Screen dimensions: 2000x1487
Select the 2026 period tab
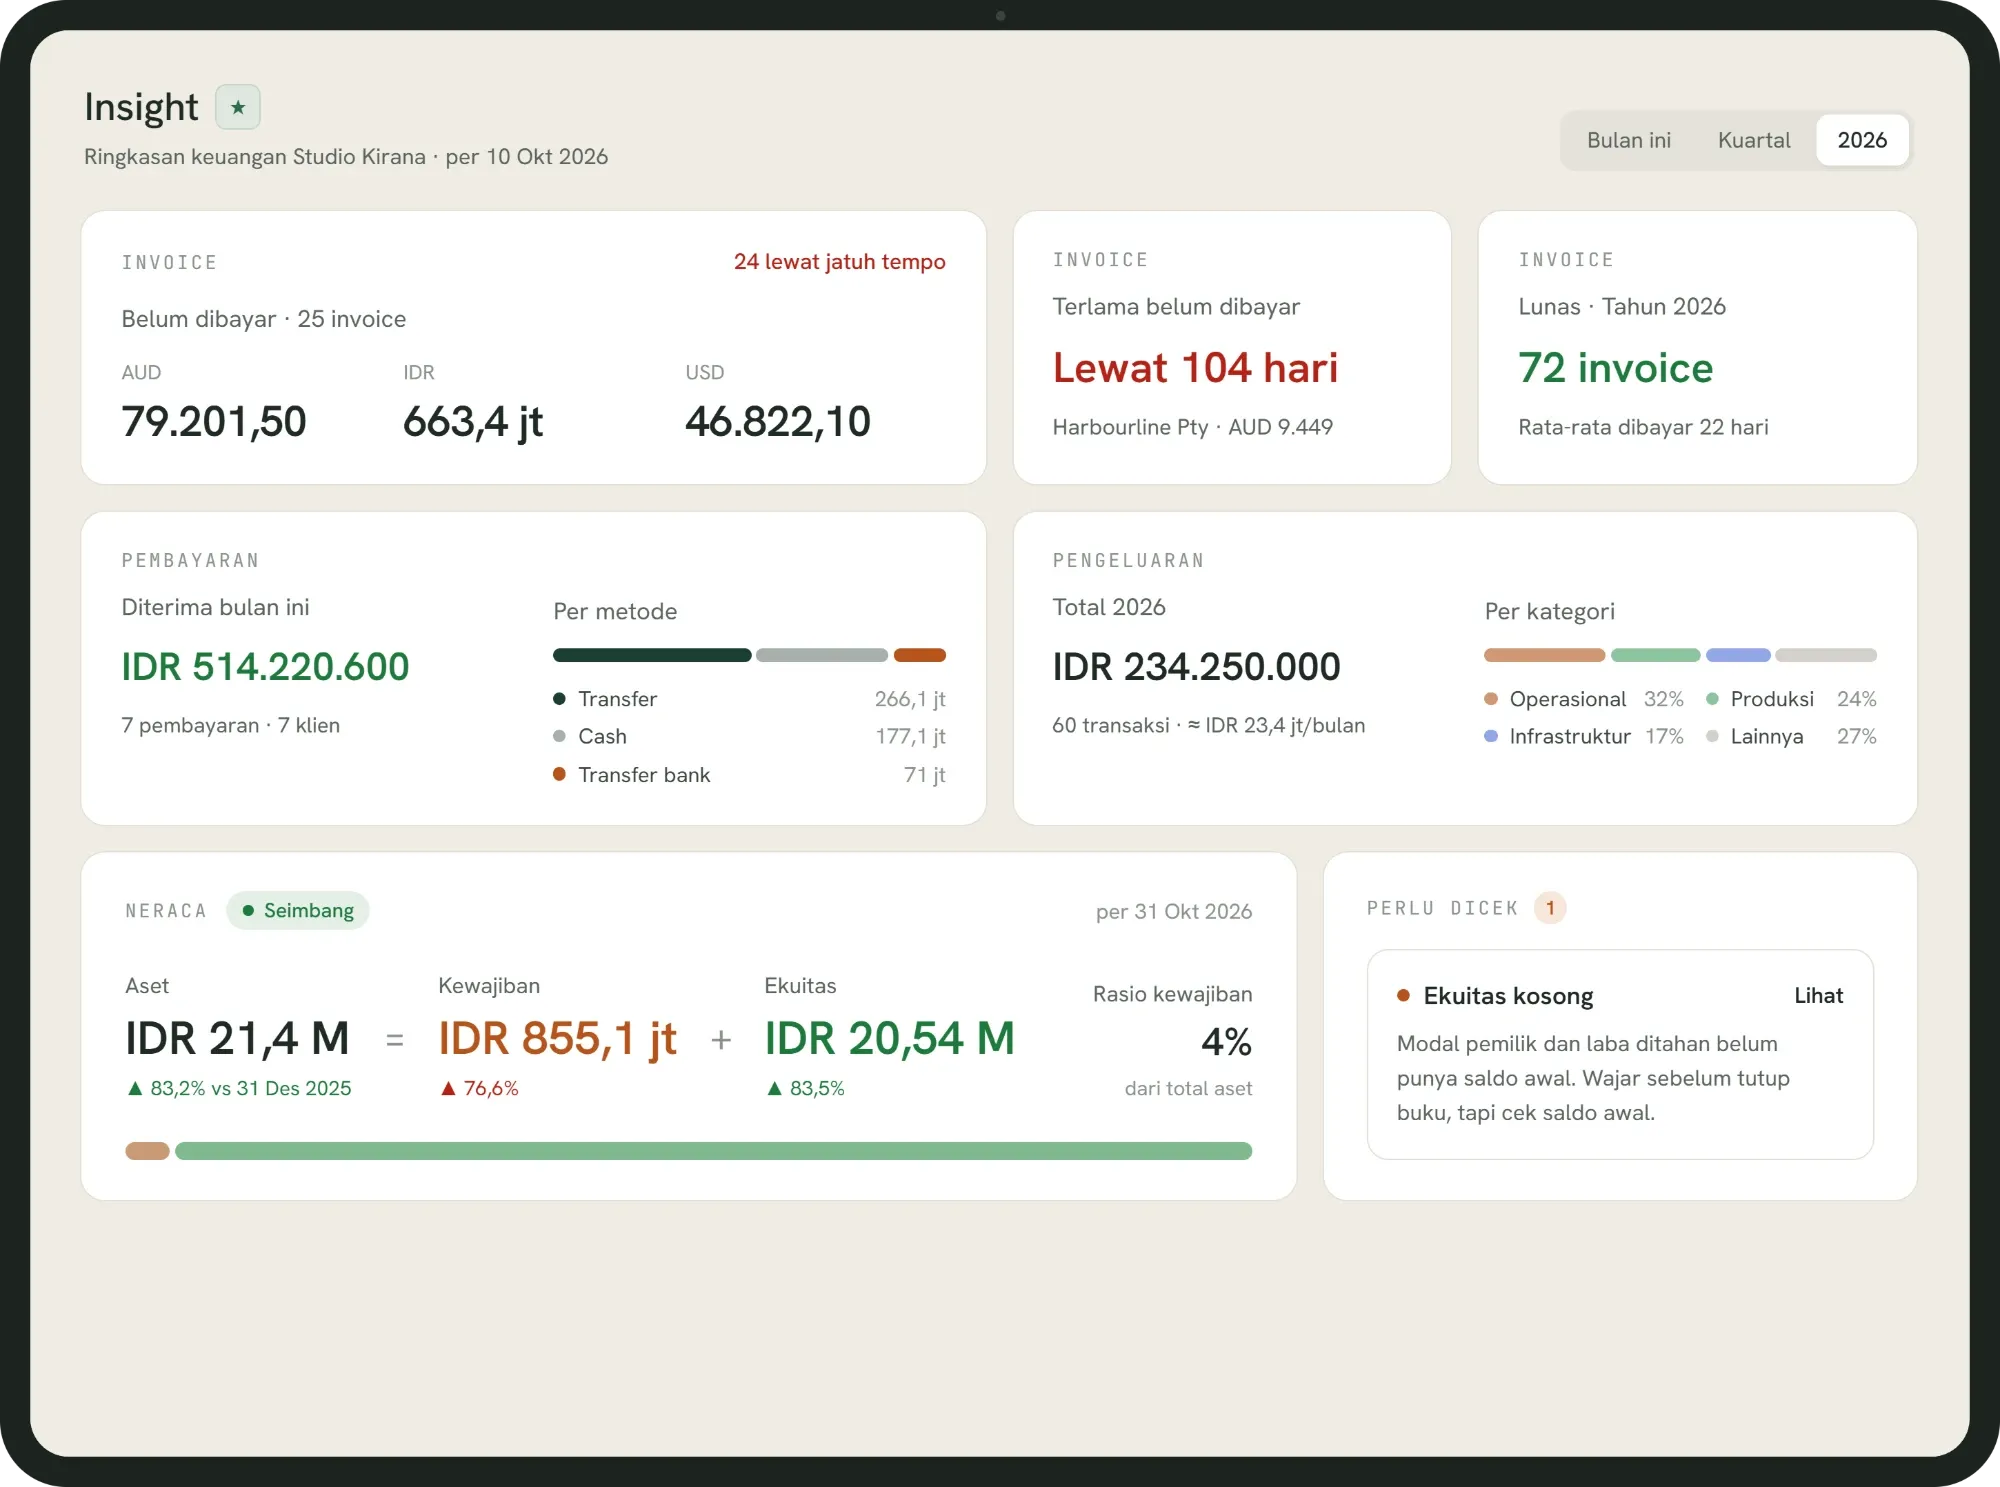click(1862, 140)
